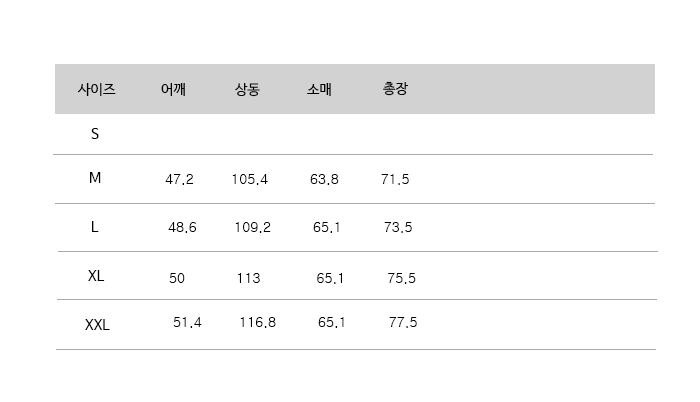This screenshot has width=700, height=402.
Task: Click the 73.5 value in L row
Action: (x=398, y=228)
